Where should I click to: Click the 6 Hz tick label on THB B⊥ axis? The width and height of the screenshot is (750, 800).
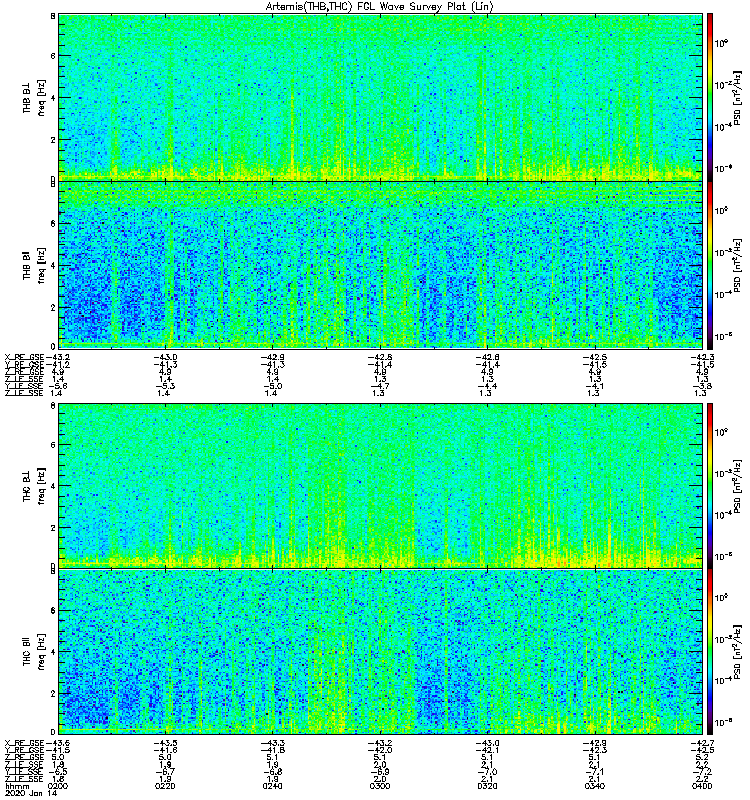(x=53, y=56)
